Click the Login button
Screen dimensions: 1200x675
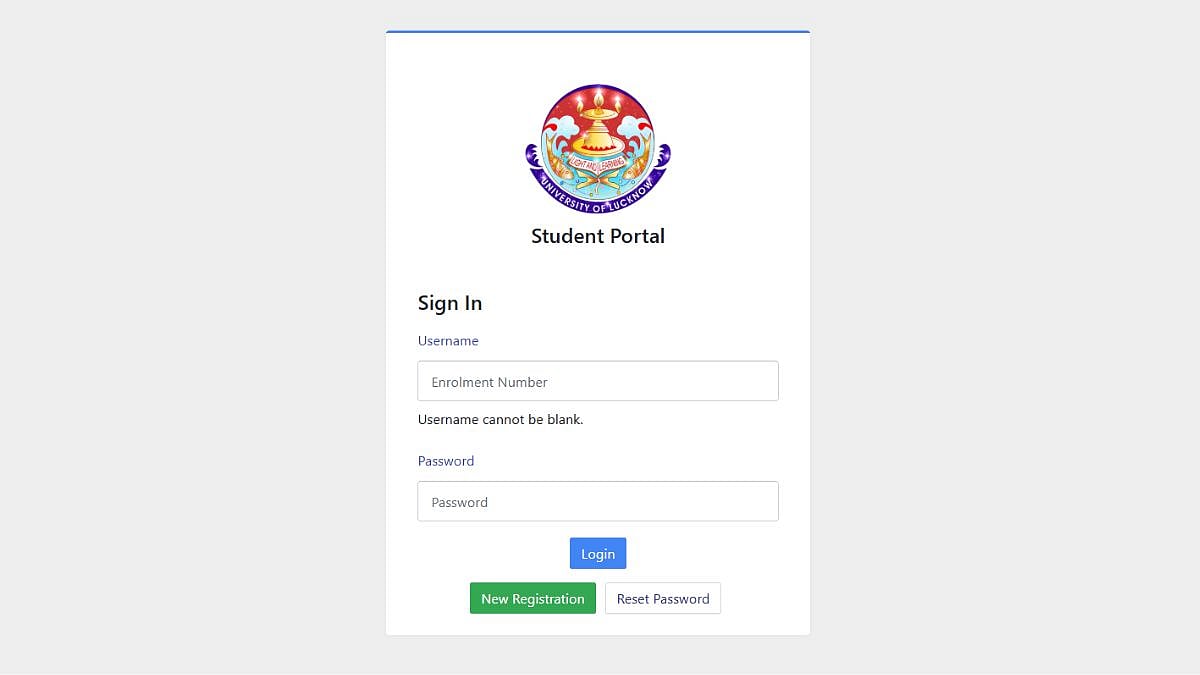coord(598,553)
